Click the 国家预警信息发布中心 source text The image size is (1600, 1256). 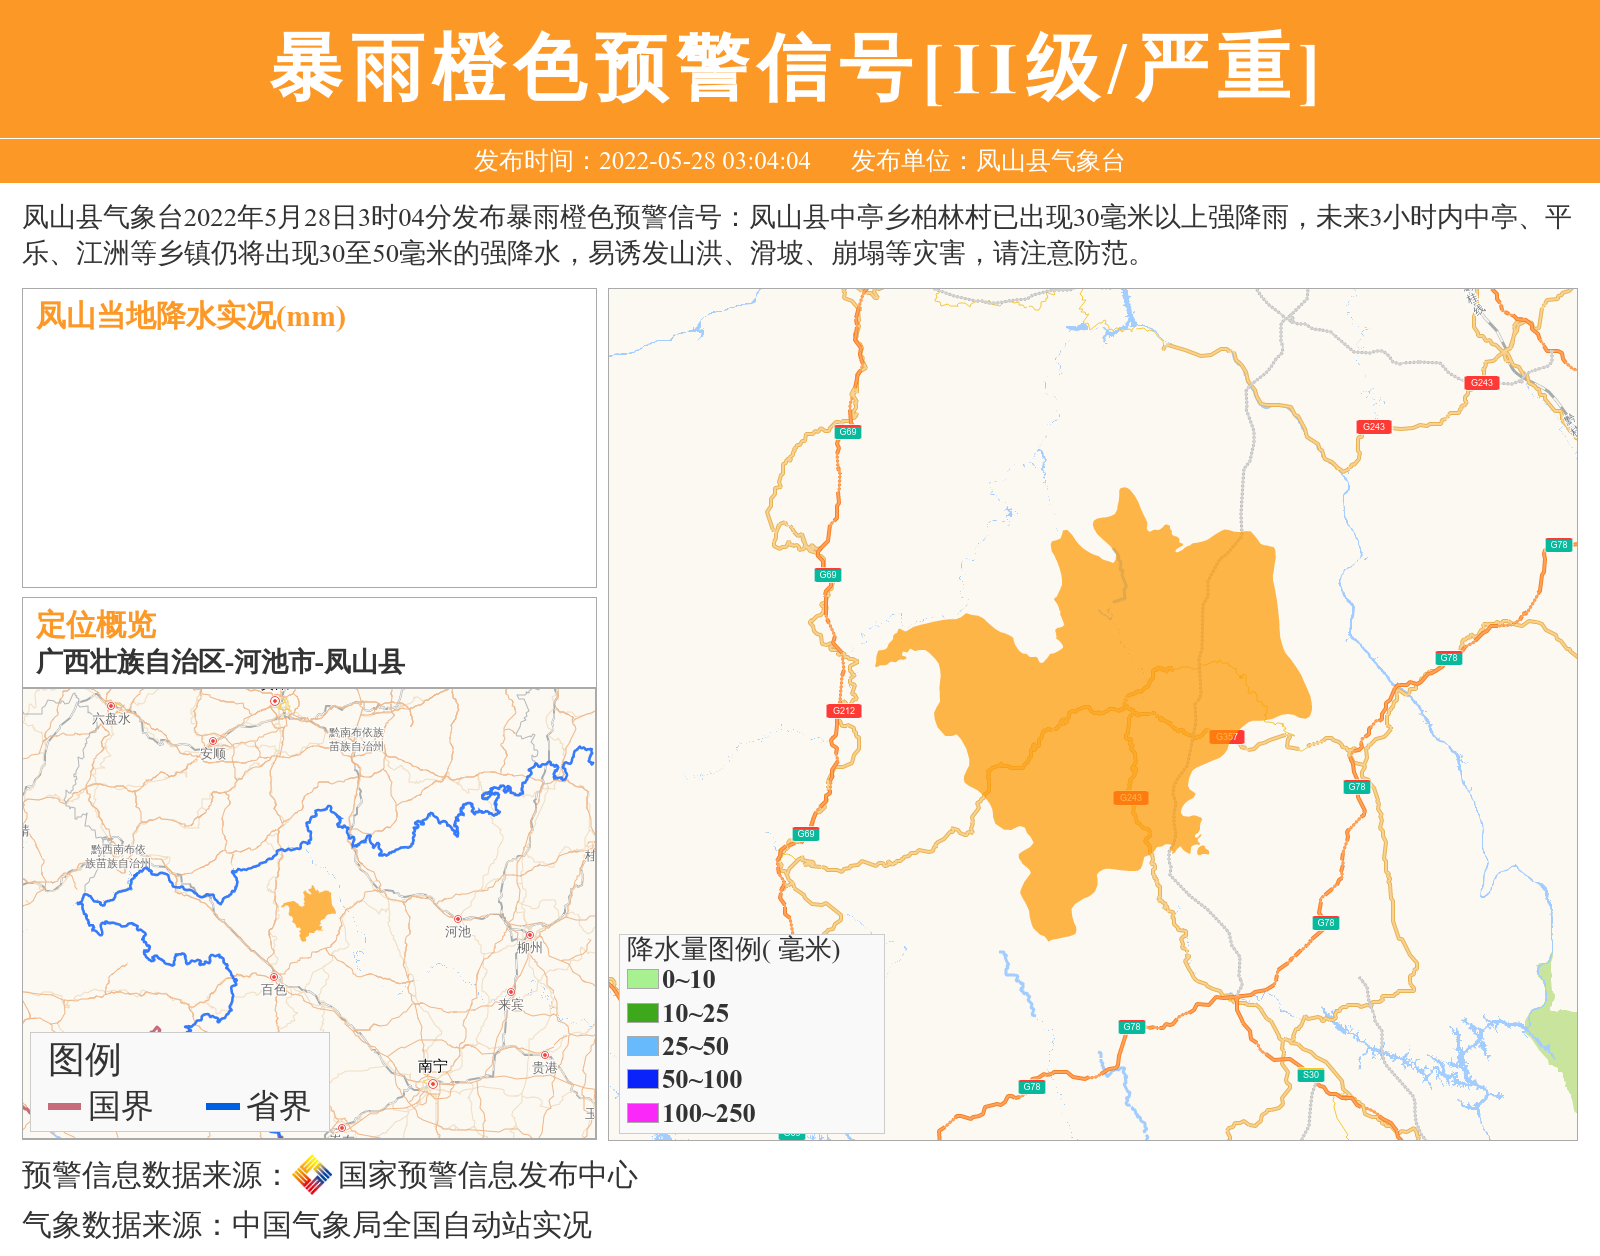click(488, 1175)
